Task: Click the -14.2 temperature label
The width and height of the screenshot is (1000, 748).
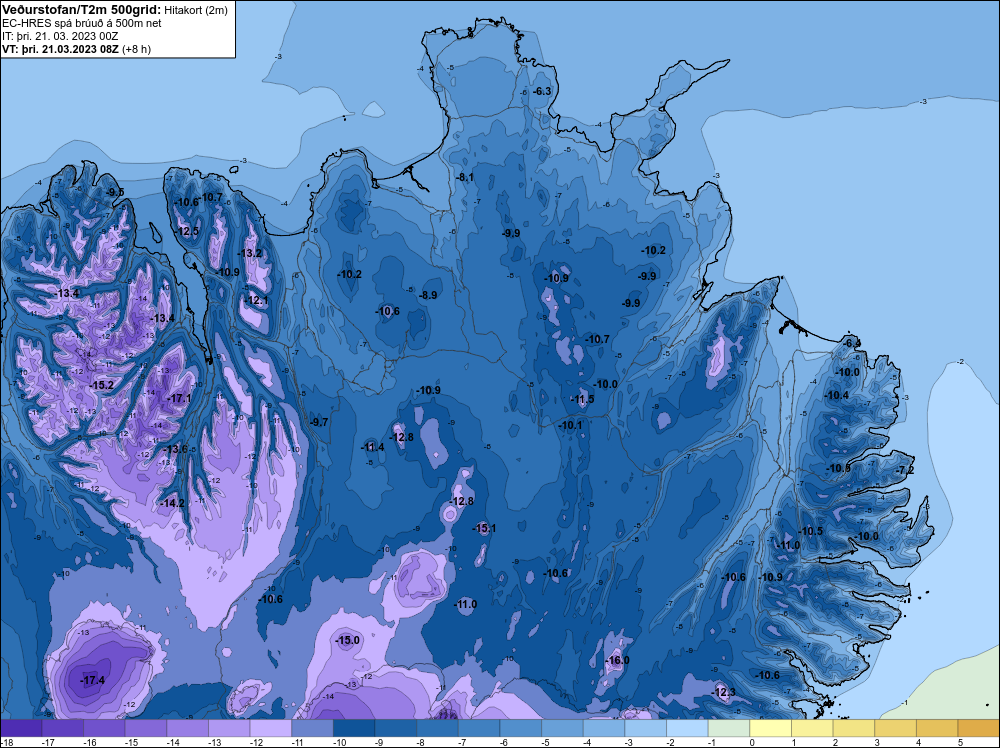Action: pyautogui.click(x=172, y=503)
